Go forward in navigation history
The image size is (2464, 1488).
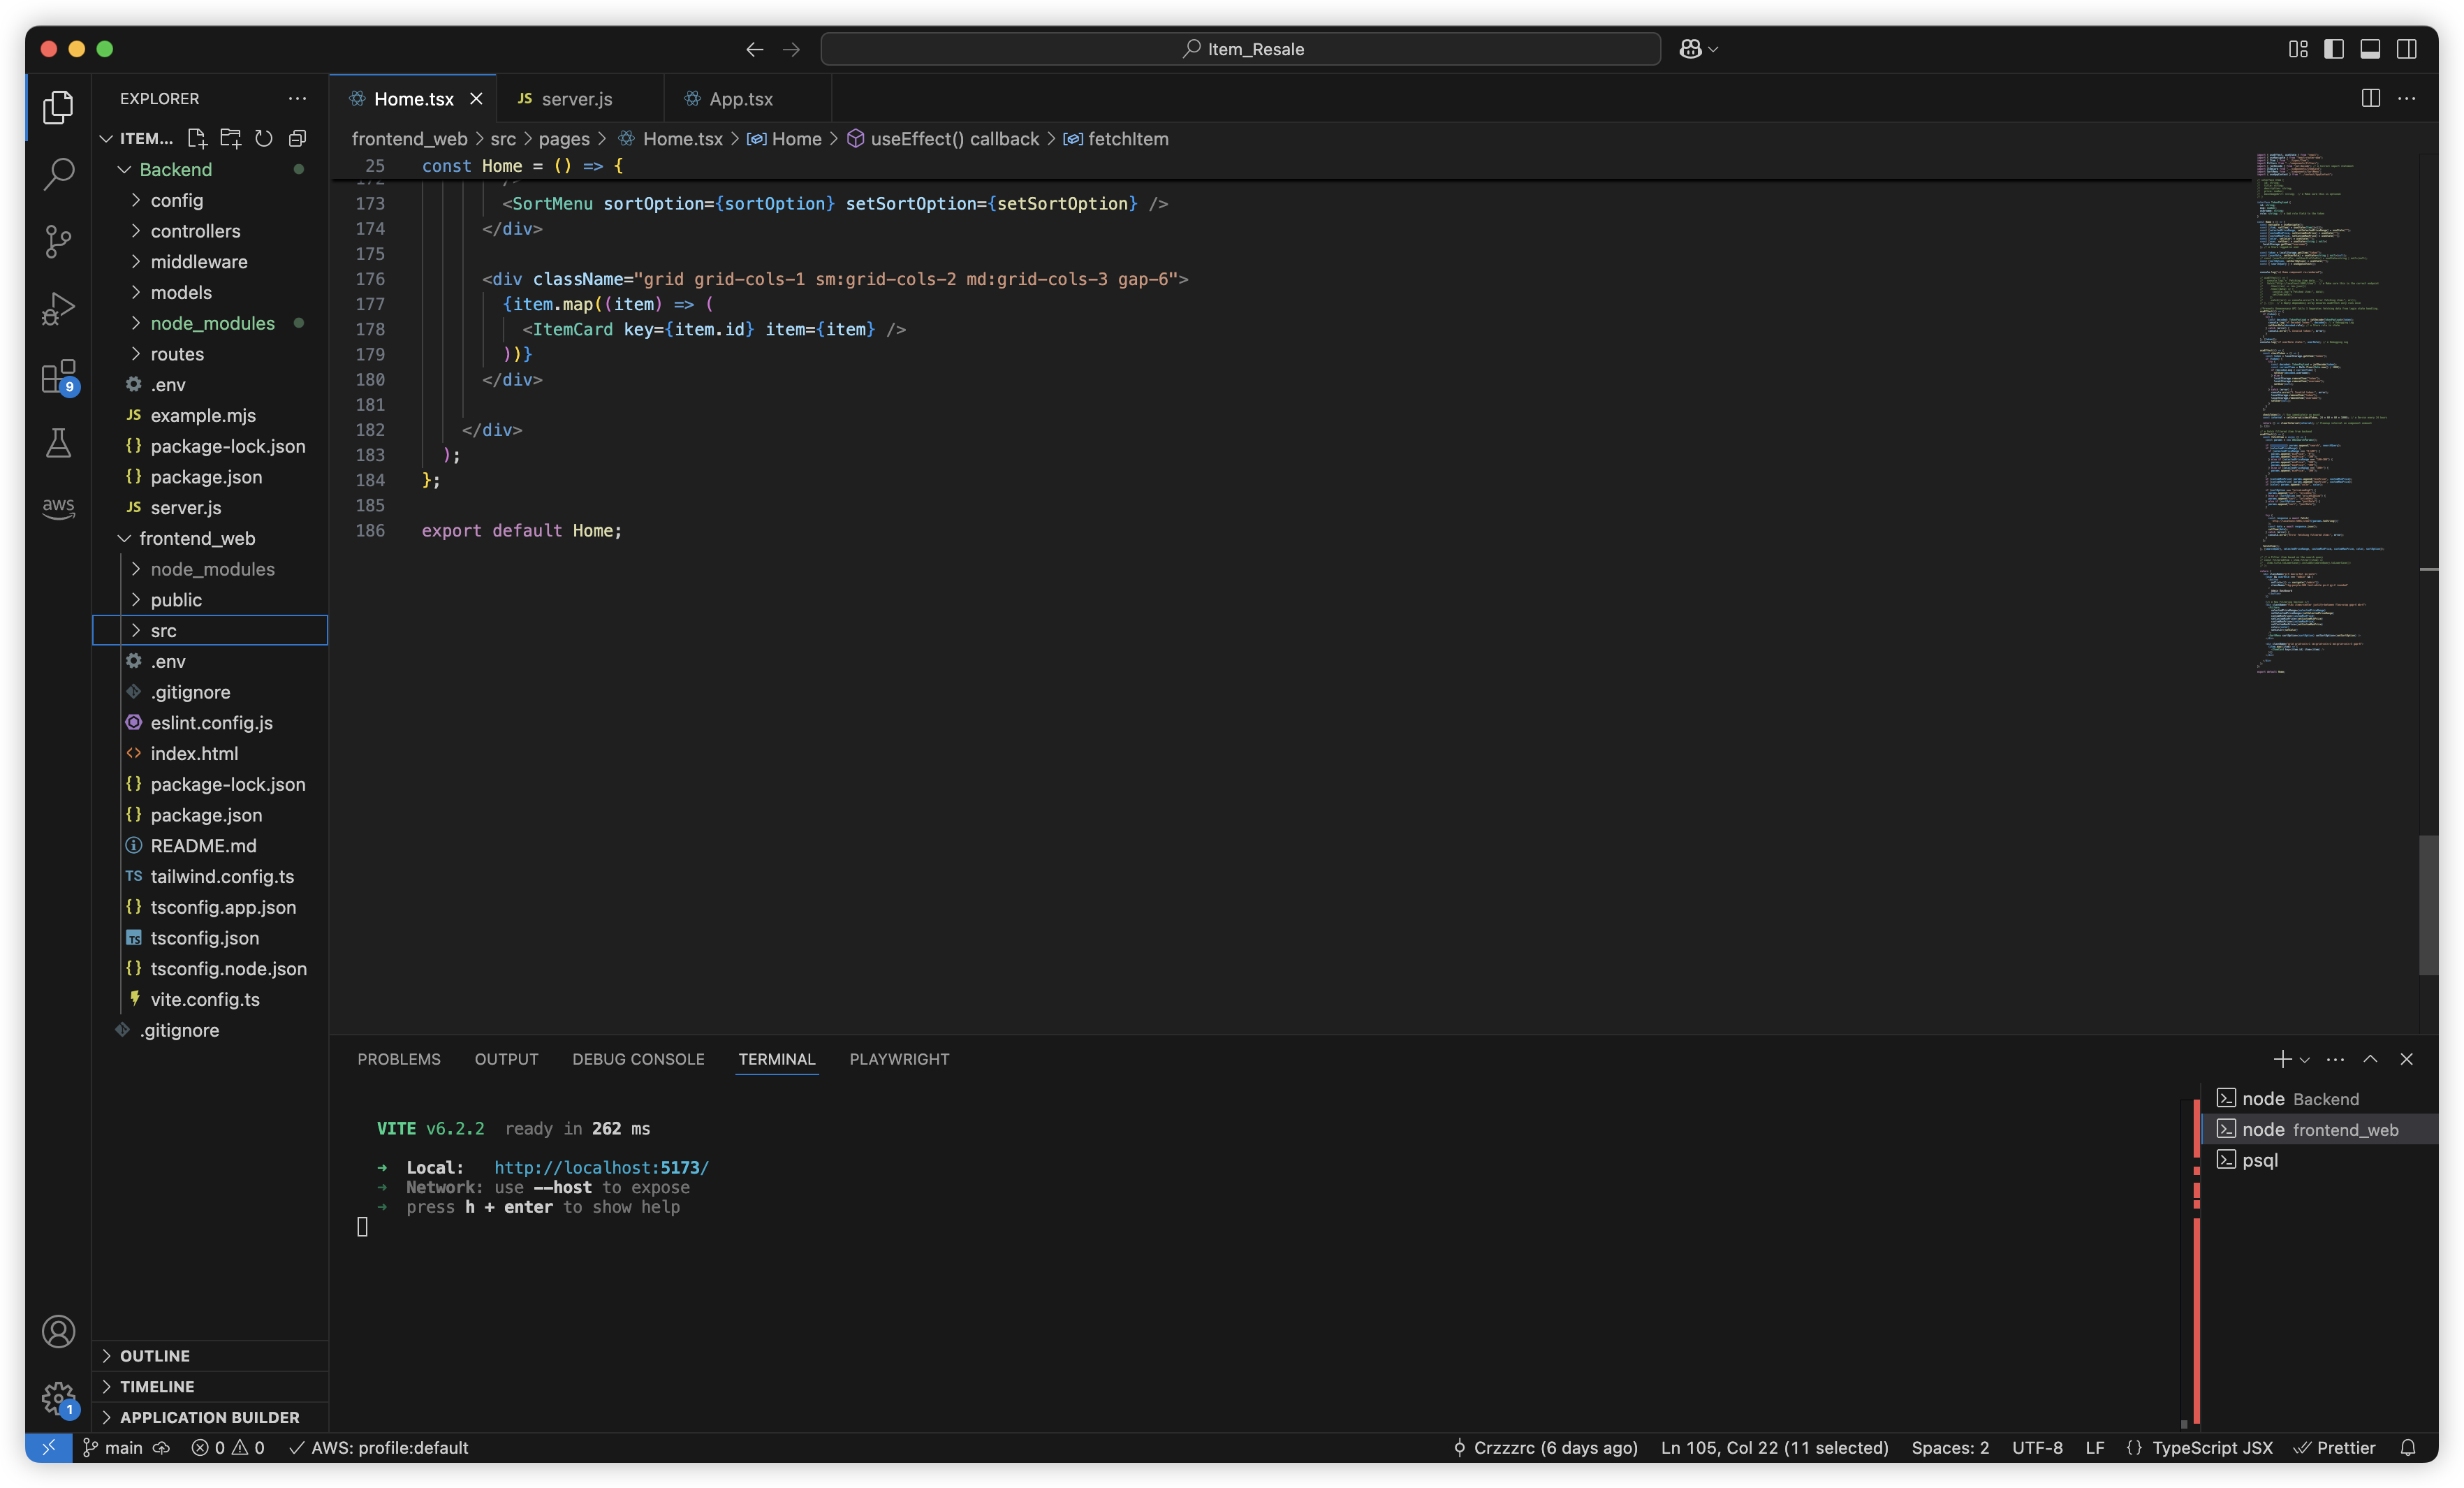point(791,49)
